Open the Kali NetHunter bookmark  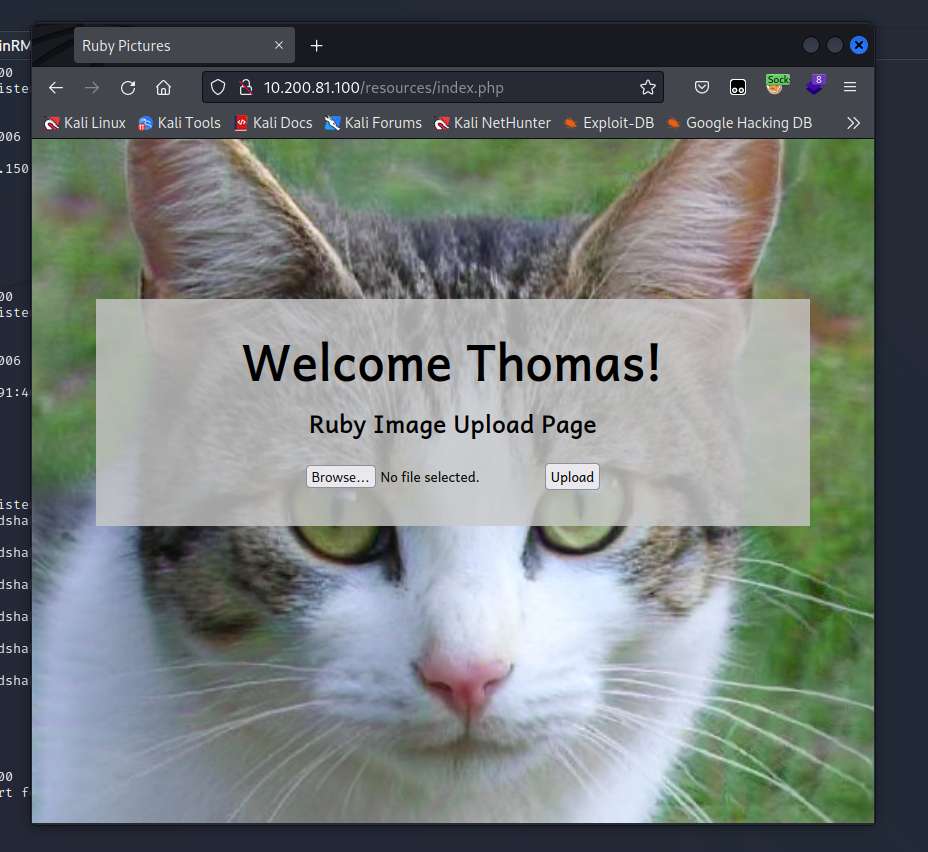(x=492, y=123)
